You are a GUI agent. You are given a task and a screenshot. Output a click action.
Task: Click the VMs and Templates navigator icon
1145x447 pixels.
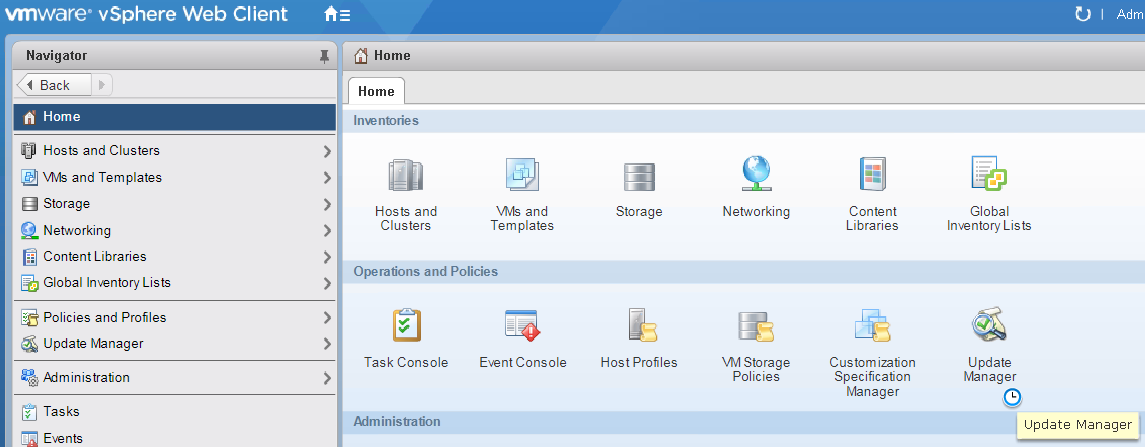pos(29,177)
